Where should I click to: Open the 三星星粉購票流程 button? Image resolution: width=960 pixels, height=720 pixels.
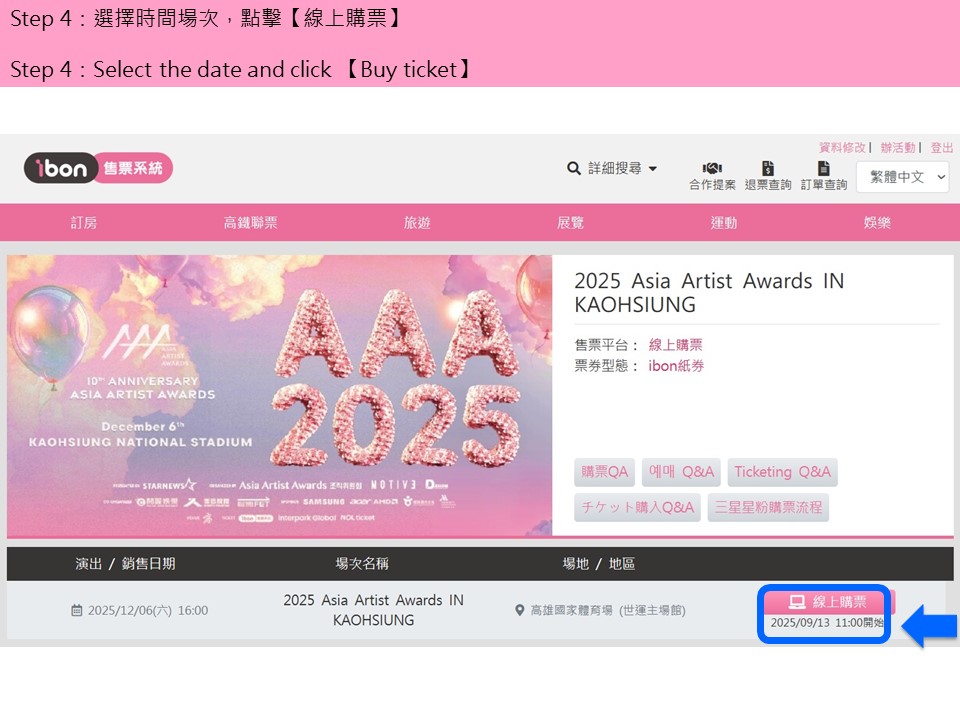pyautogui.click(x=768, y=507)
